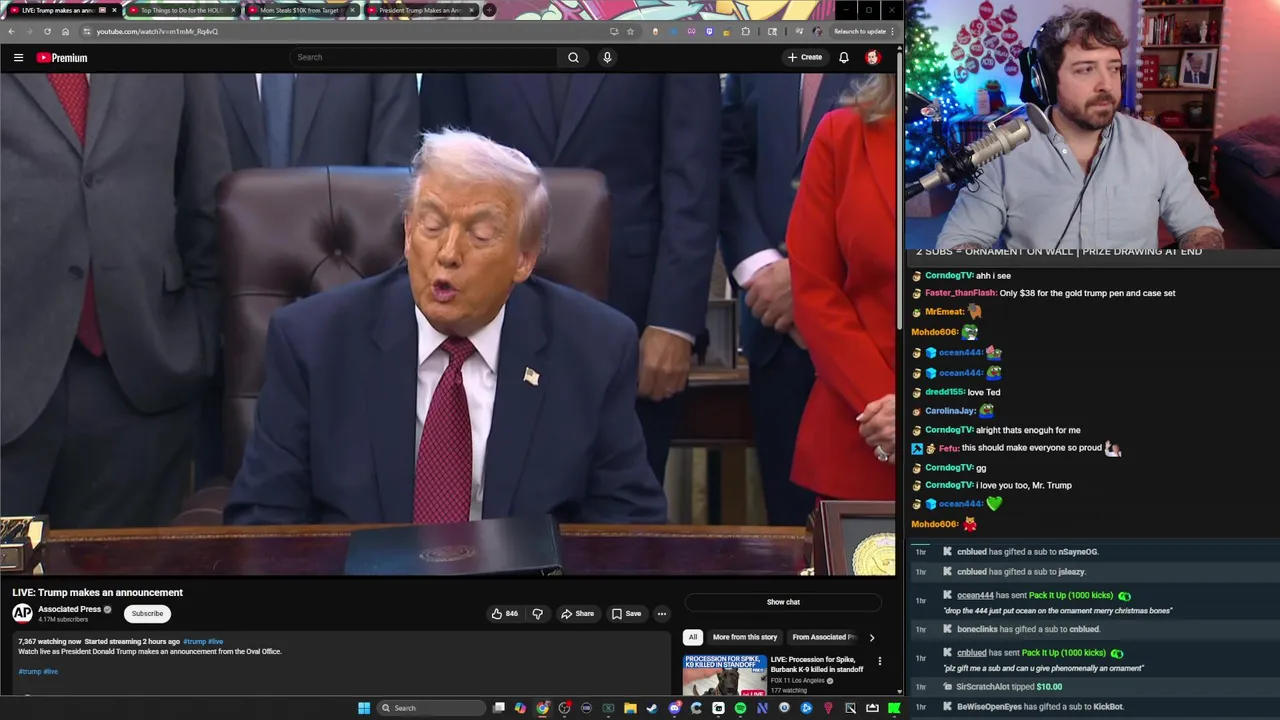Click the YouTube search magnifier button
The image size is (1280, 720).
click(x=573, y=57)
